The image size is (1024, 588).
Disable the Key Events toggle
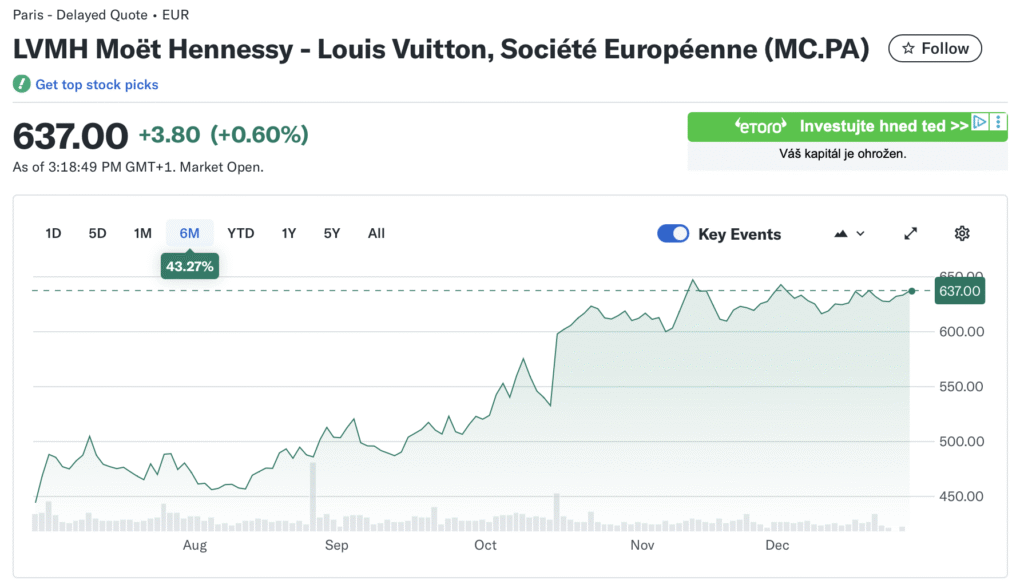coord(673,233)
